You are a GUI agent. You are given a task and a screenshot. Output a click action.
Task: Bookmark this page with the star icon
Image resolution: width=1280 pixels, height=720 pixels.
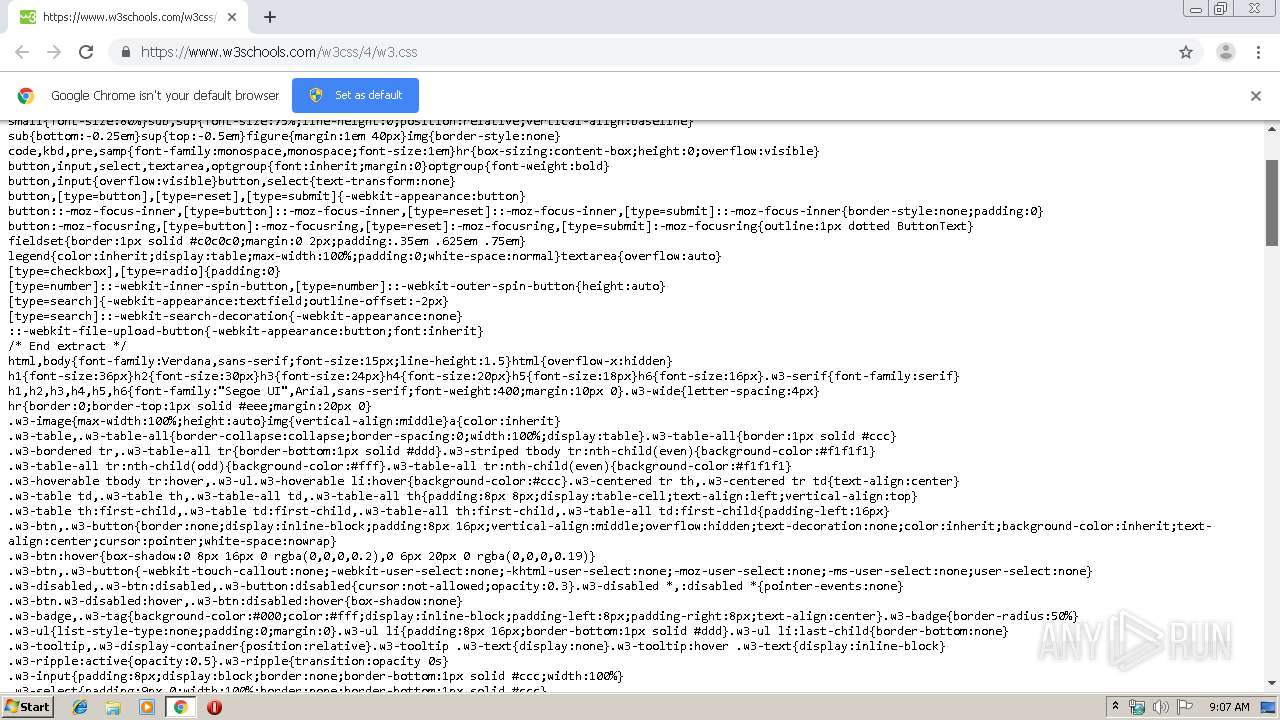coord(1186,52)
